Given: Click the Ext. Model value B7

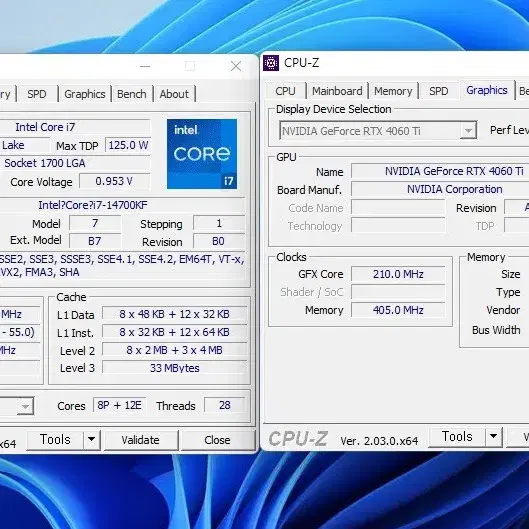Looking at the screenshot, I should coord(95,241).
